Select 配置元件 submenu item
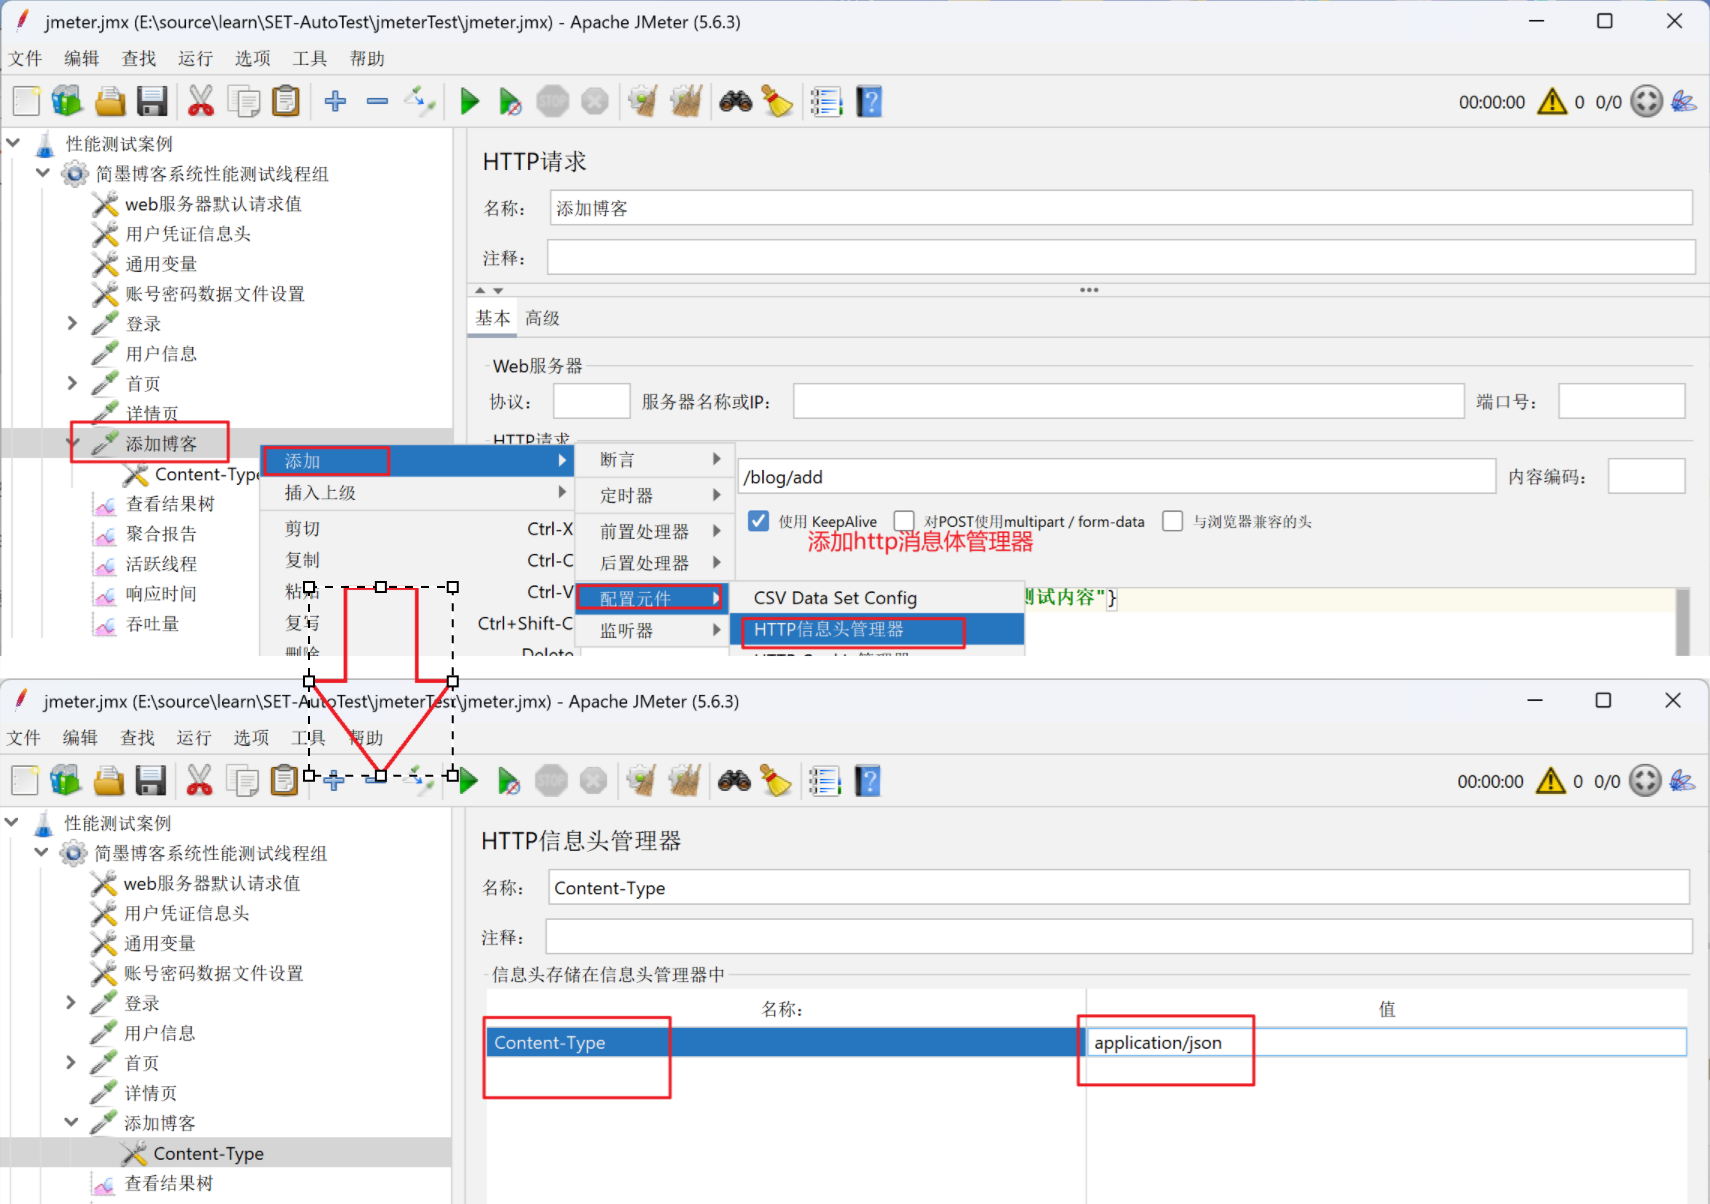 click(653, 598)
